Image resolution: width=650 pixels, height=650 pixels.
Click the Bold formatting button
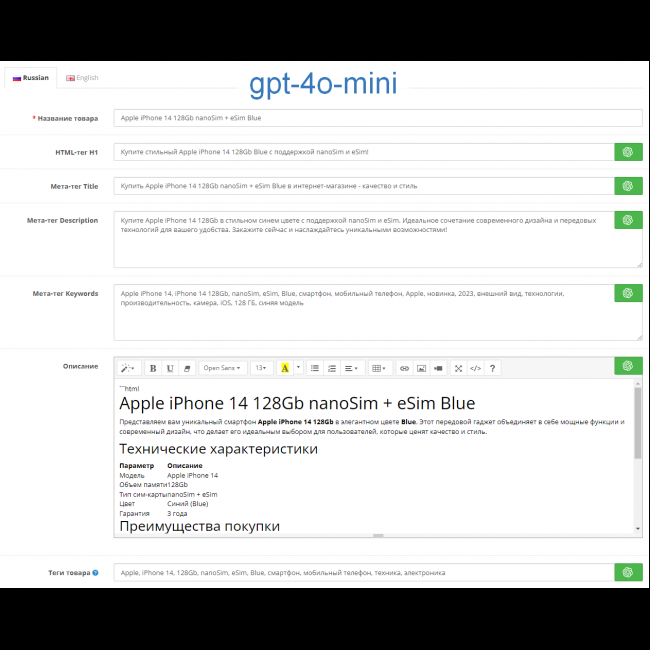pos(153,368)
